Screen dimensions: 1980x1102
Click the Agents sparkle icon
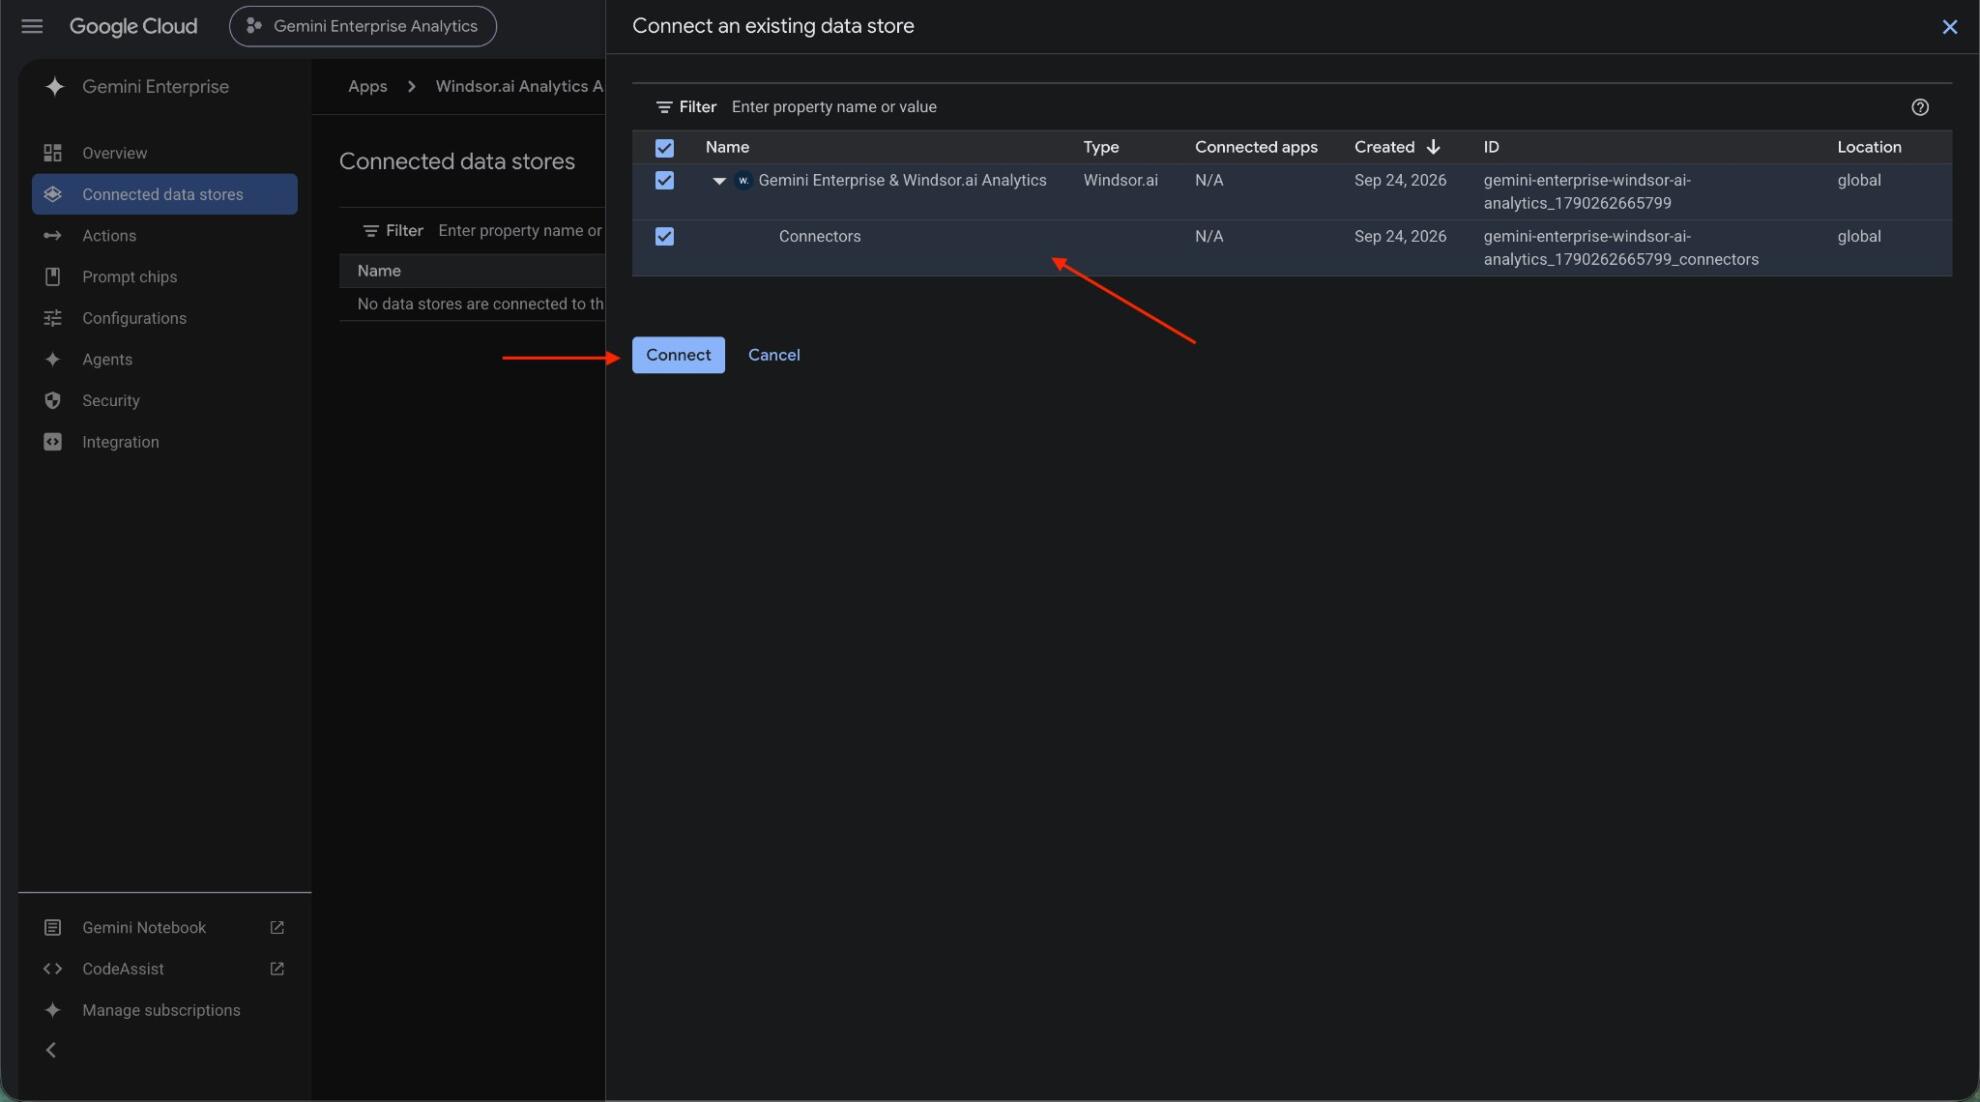tap(53, 359)
